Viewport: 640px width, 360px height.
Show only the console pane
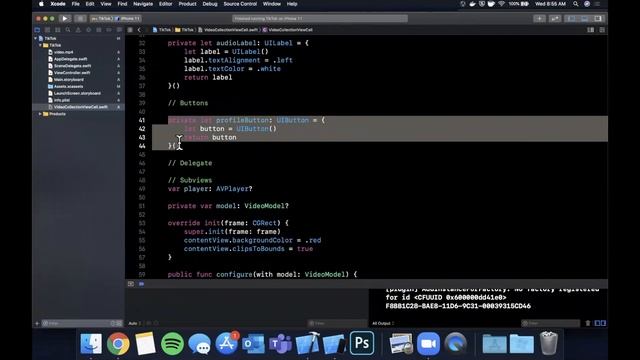603,323
